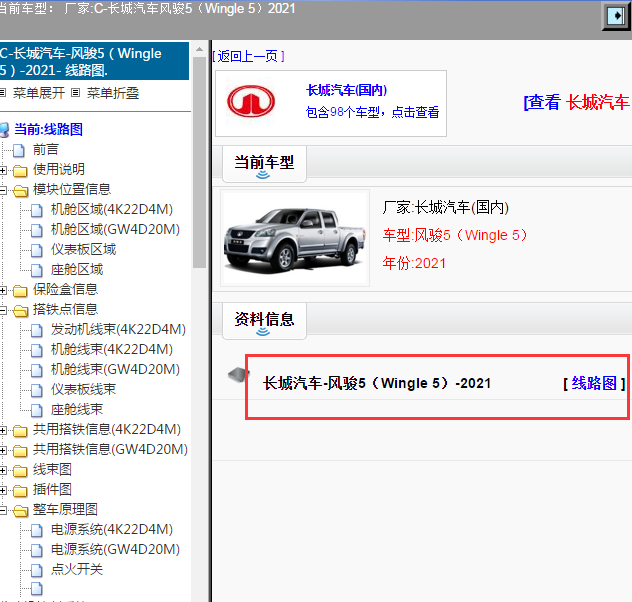Click page icon beside 机舱线束(4K22D4M)

coord(37,350)
